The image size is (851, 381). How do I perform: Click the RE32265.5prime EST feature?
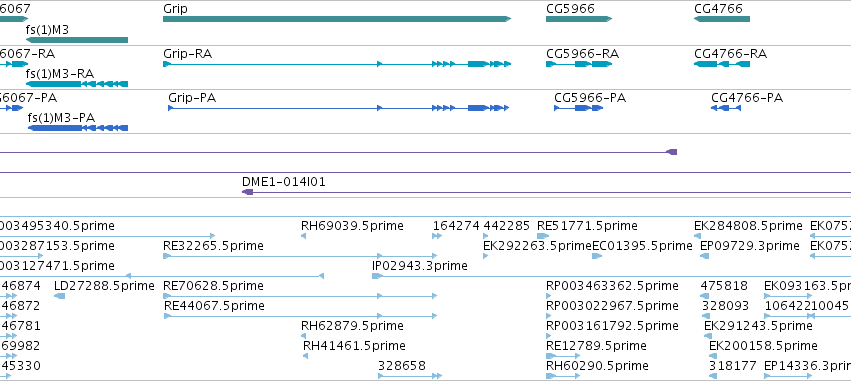pyautogui.click(x=300, y=256)
